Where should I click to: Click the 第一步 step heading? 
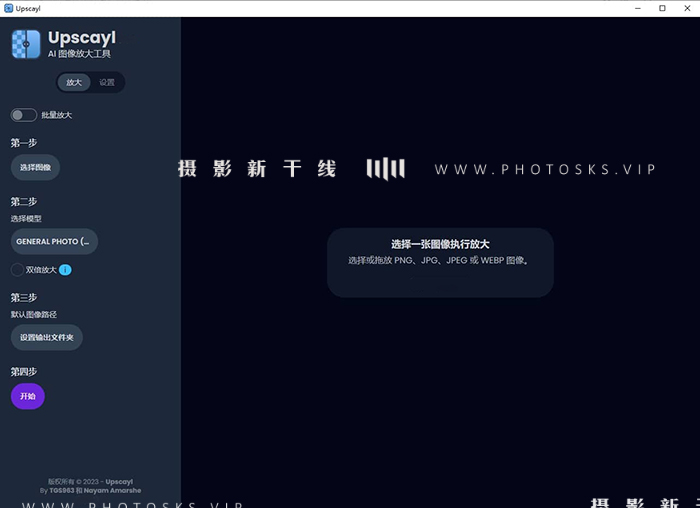[24, 143]
